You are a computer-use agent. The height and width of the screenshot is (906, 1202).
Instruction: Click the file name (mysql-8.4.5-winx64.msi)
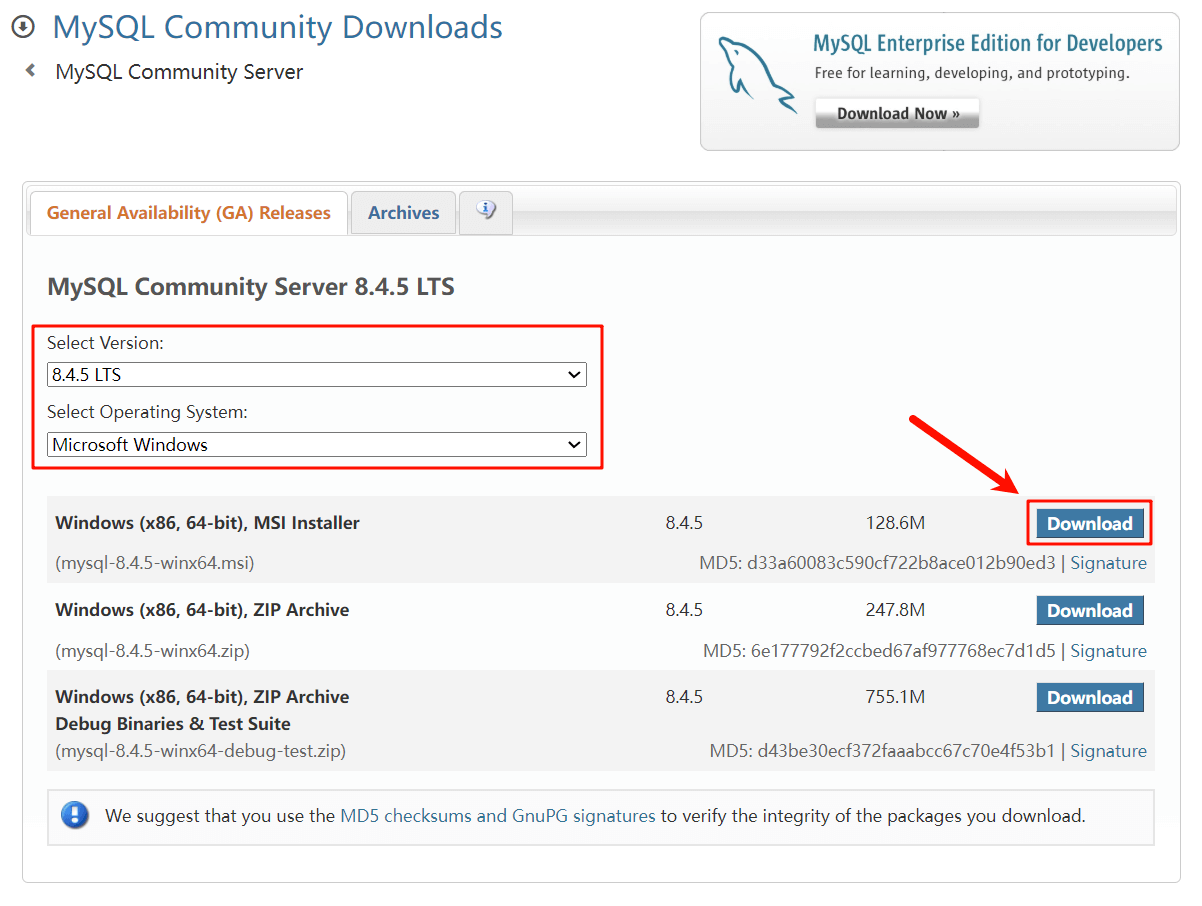[155, 563]
